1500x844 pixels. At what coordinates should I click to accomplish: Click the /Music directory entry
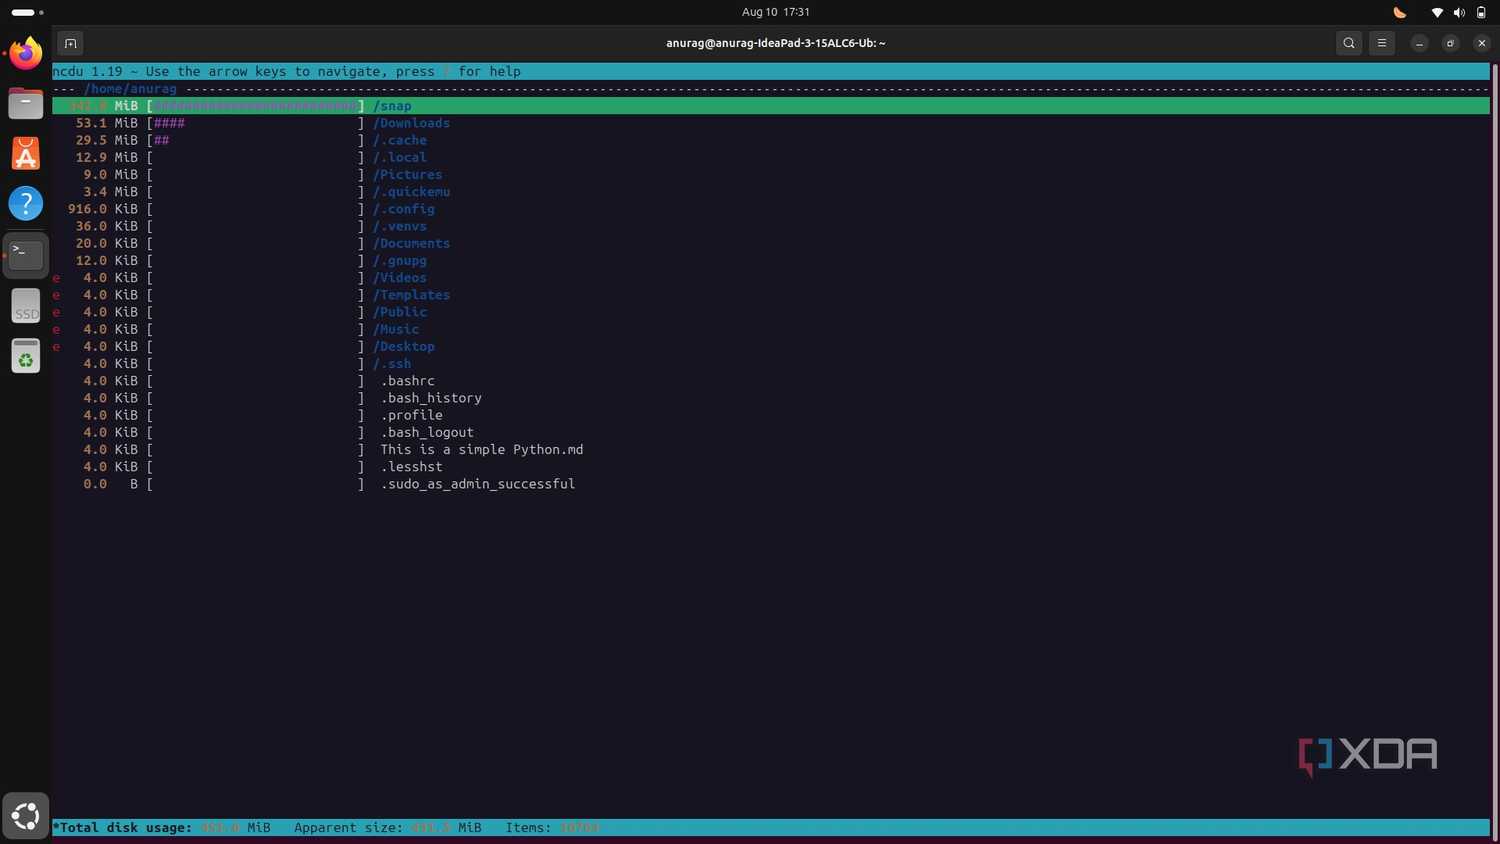pyautogui.click(x=396, y=329)
